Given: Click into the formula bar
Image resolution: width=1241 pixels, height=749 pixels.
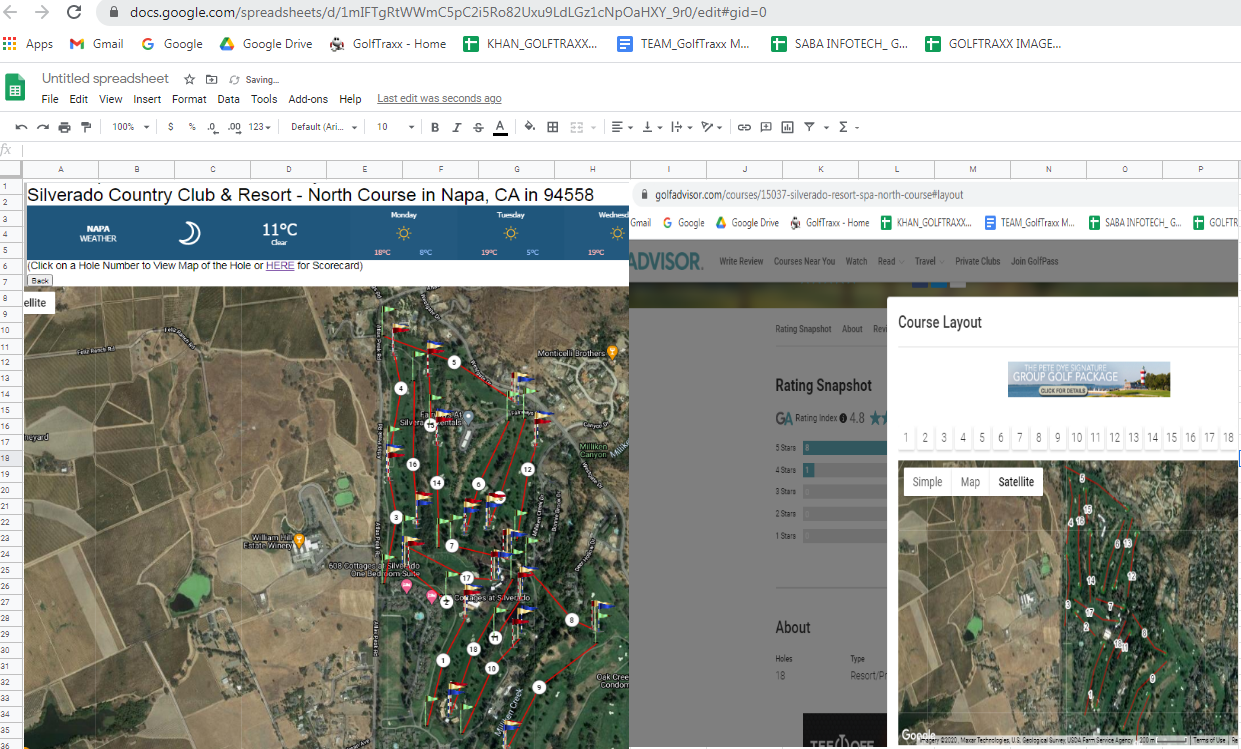Looking at the screenshot, I should pos(630,150).
